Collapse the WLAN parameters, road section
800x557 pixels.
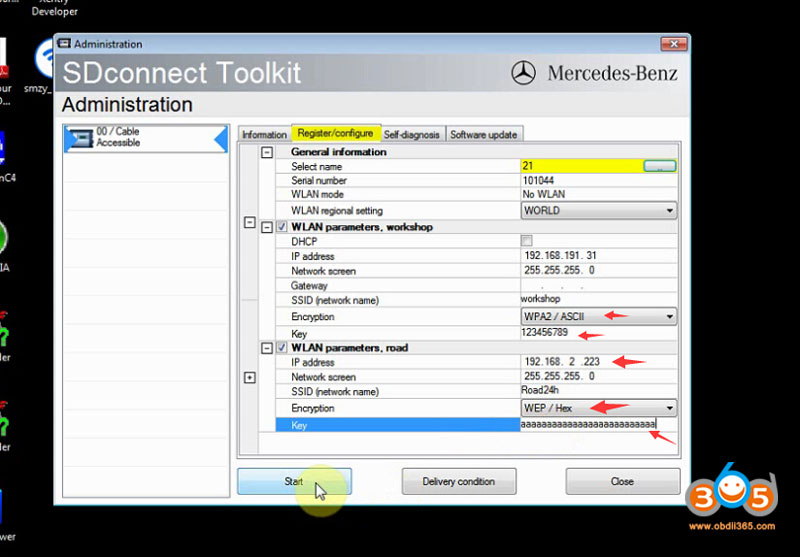pos(267,348)
